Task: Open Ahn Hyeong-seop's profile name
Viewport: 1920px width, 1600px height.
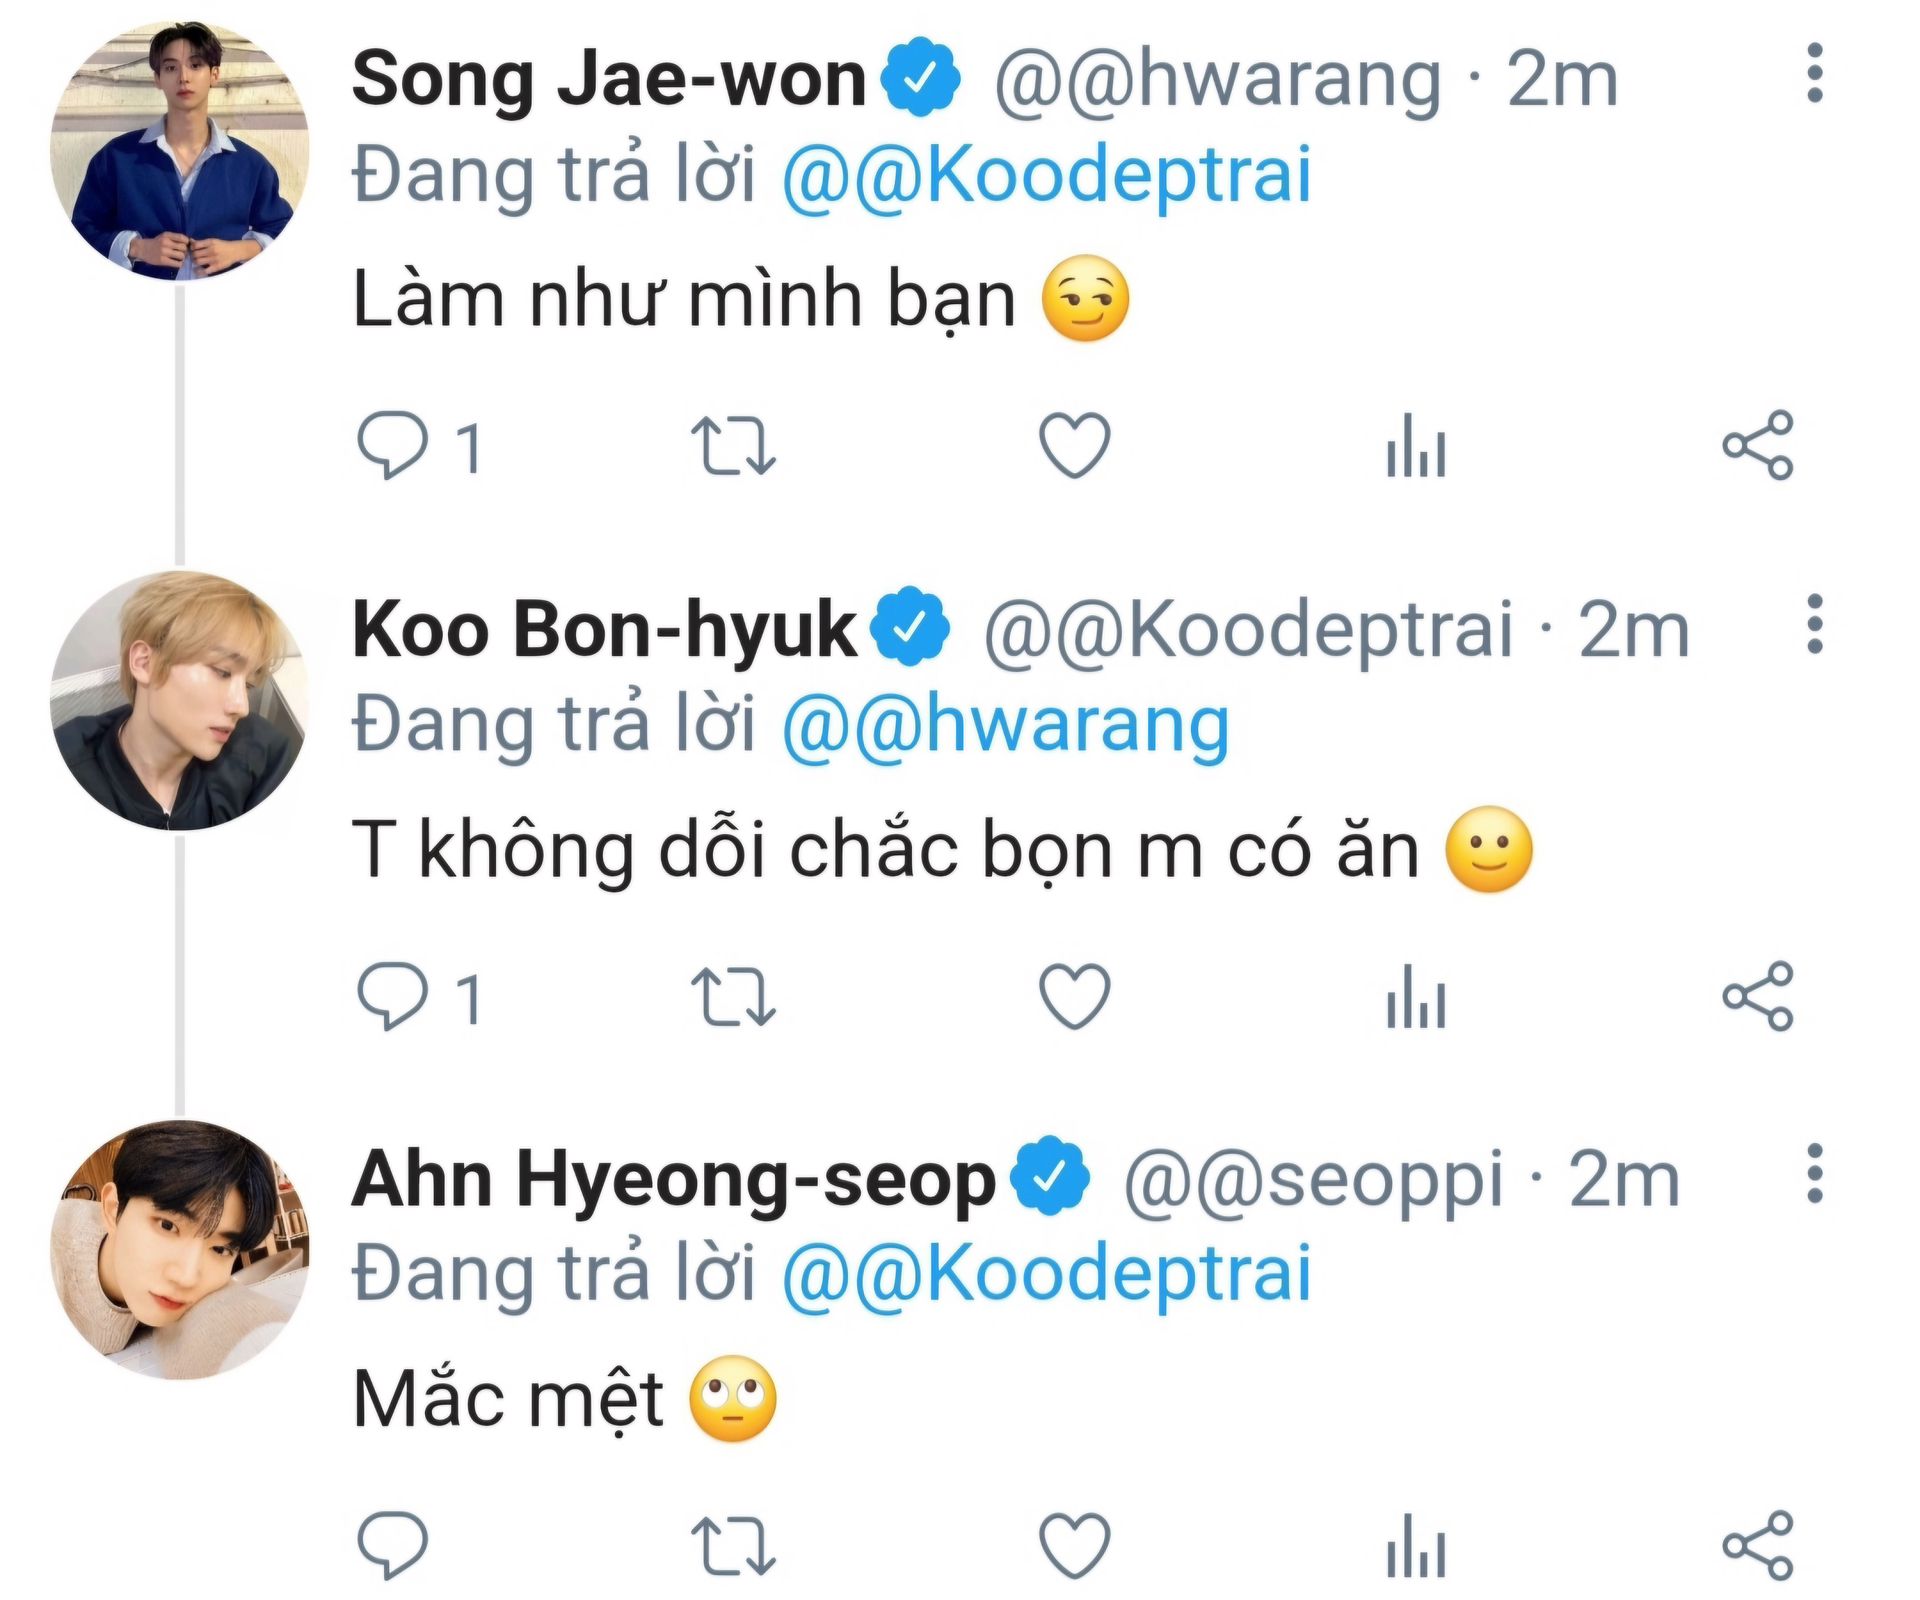Action: 673,1180
